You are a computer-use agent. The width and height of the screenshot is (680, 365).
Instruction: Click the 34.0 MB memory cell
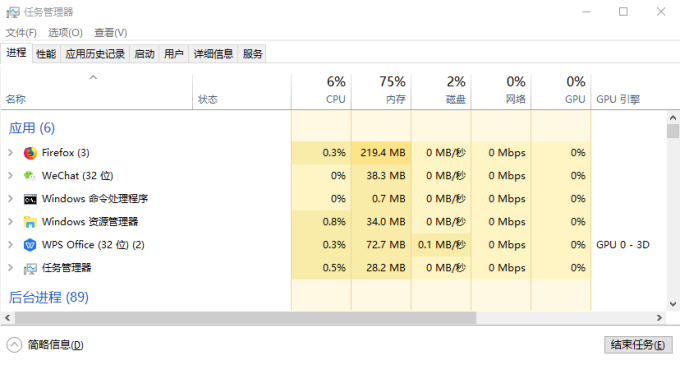(381, 222)
